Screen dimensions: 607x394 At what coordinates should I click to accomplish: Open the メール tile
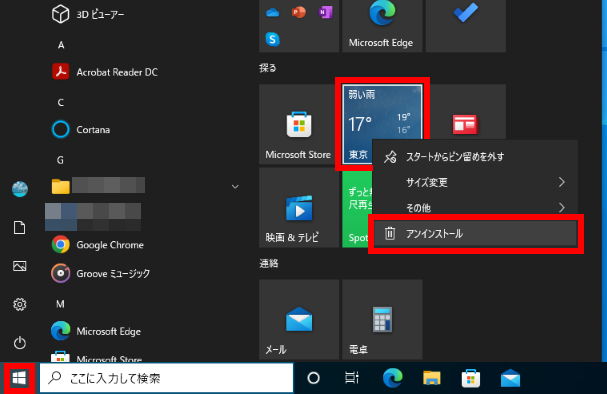coord(299,319)
